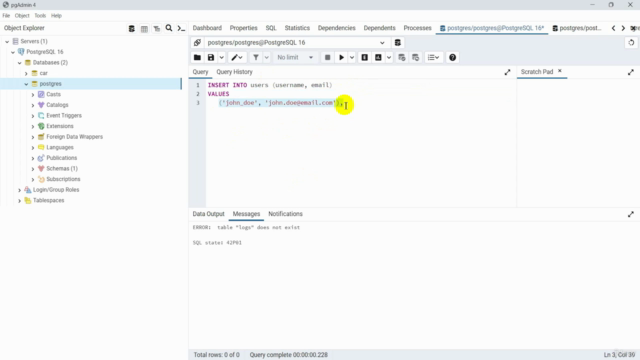Select Event Triggers in the tree
Viewport: 640px width, 360px height.
(x=64, y=116)
